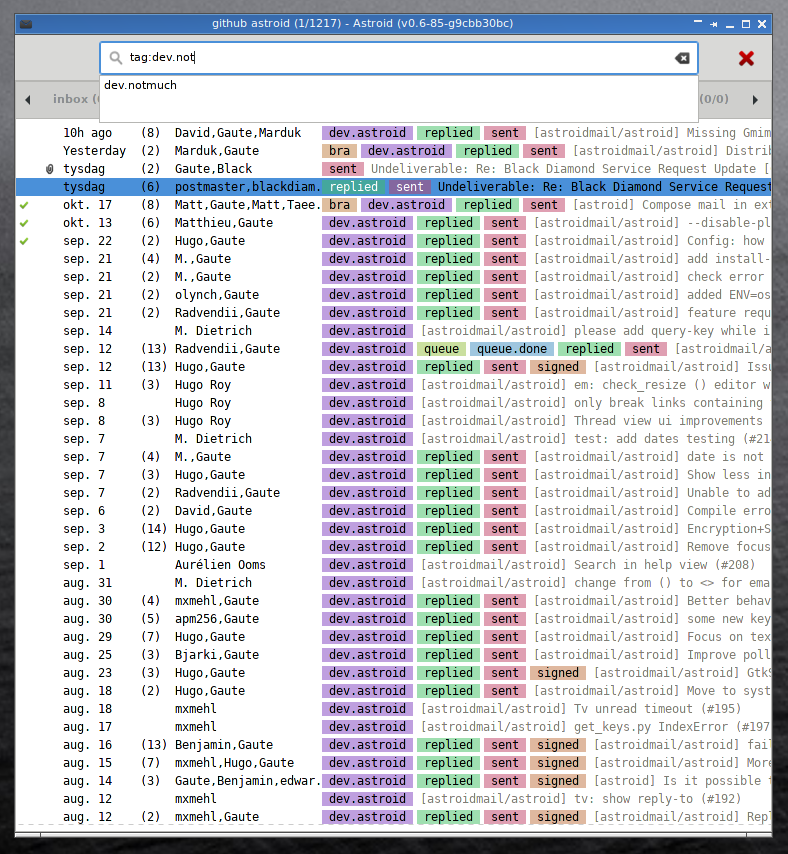Screen dimensions: 788x854
Task: Open aug. 31 M. Dietrich change from thread
Action: point(394,583)
